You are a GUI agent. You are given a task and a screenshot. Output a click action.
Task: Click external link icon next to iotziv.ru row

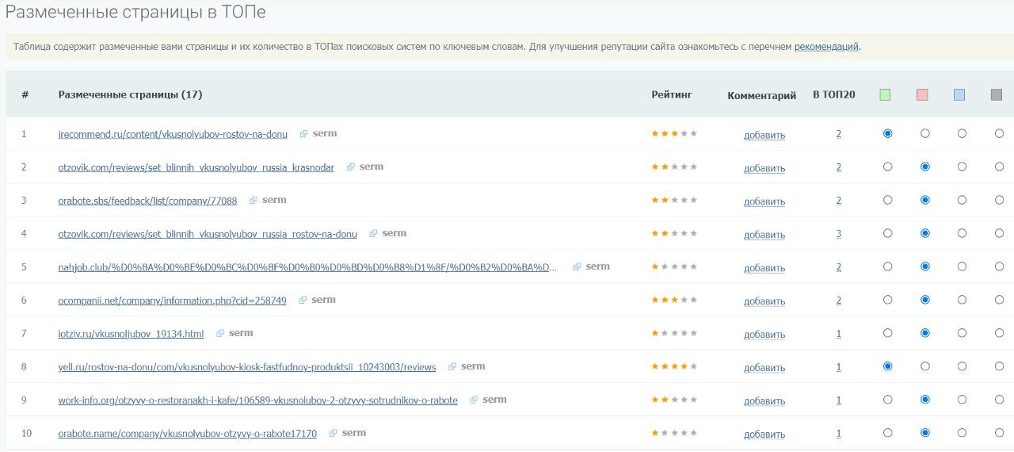pos(220,333)
